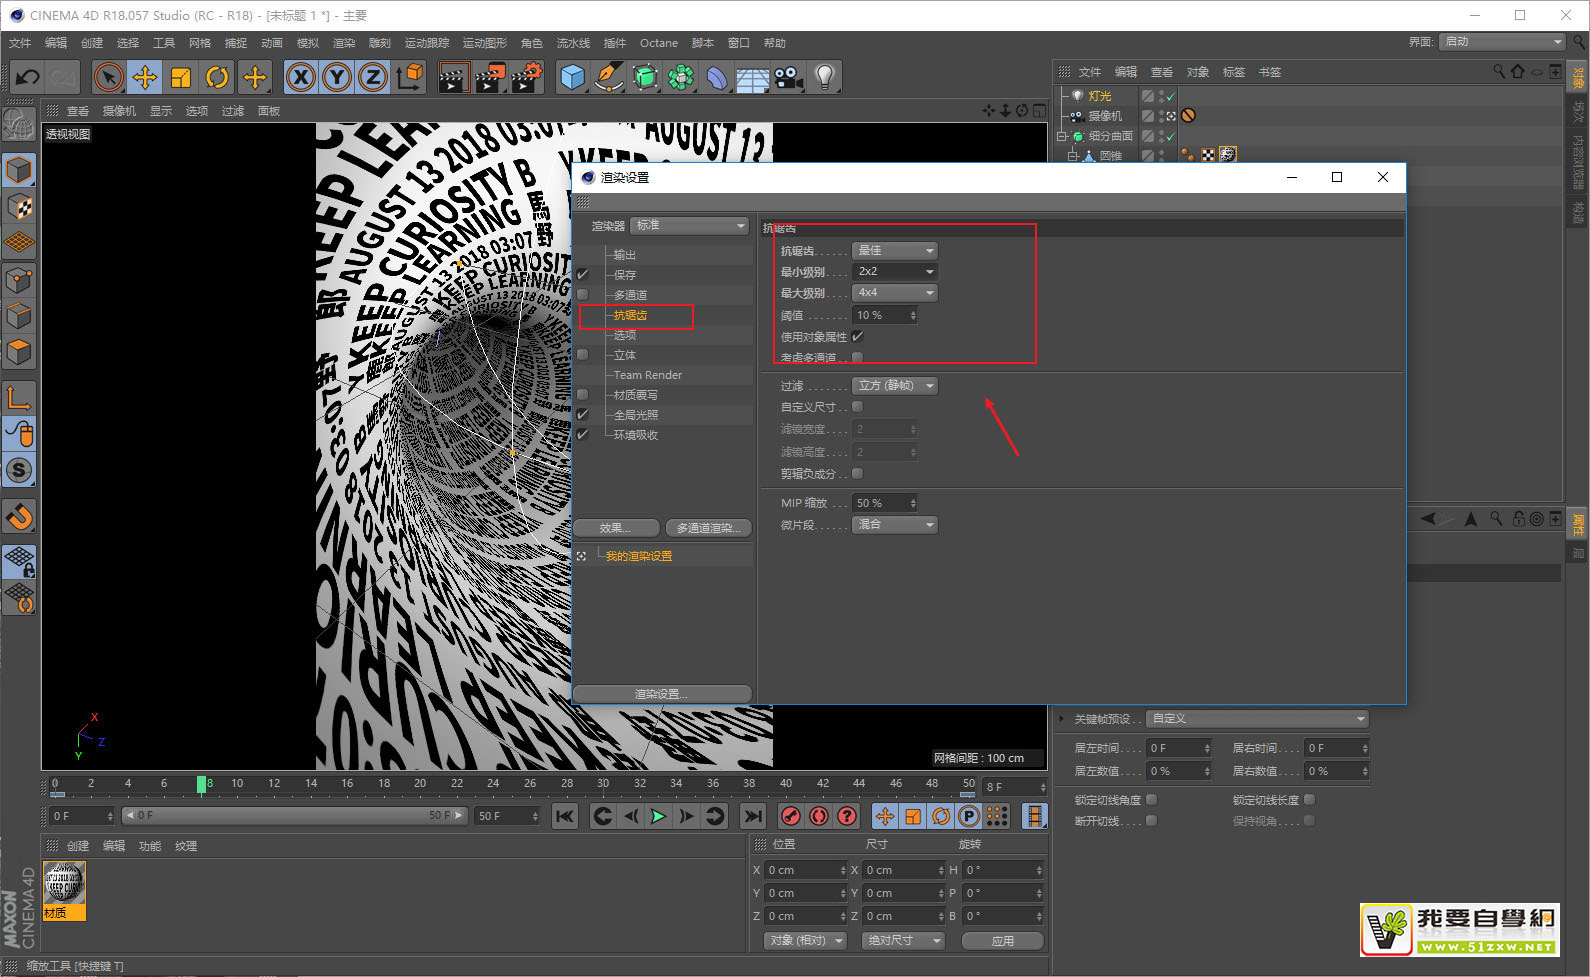Click the render to picture viewer icon

coord(489,77)
